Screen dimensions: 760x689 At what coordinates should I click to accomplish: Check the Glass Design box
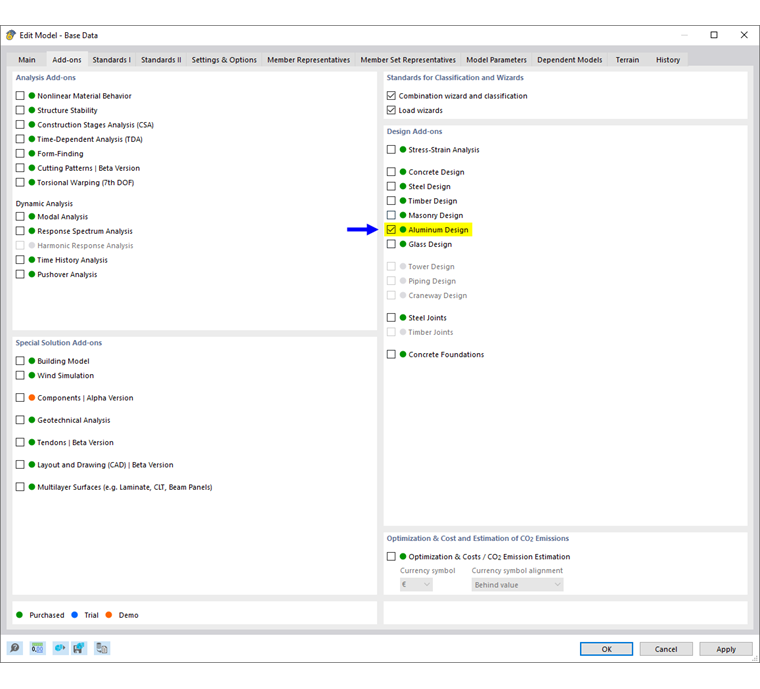click(x=391, y=244)
